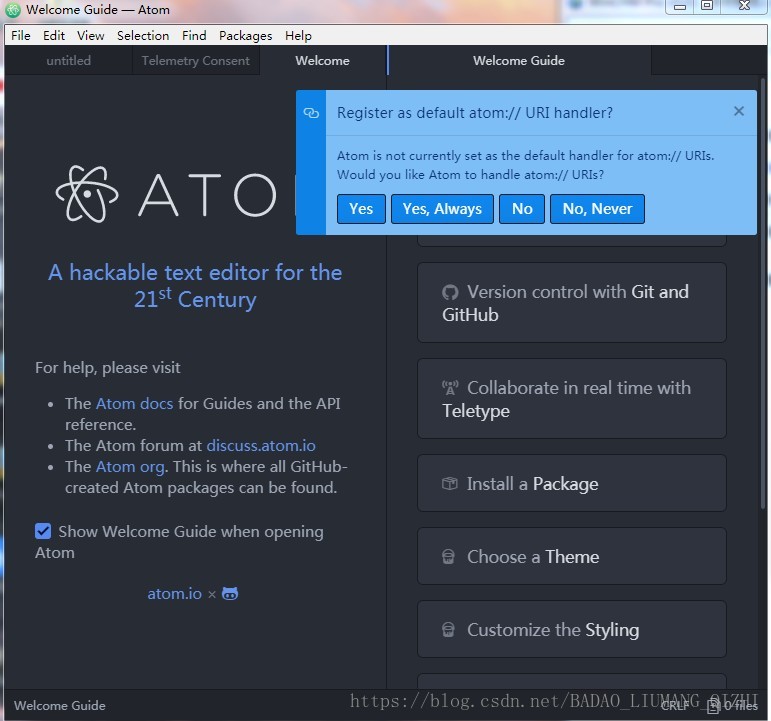Click the GitHub octocat icon beside atom.io
The image size is (771, 721).
pos(230,594)
